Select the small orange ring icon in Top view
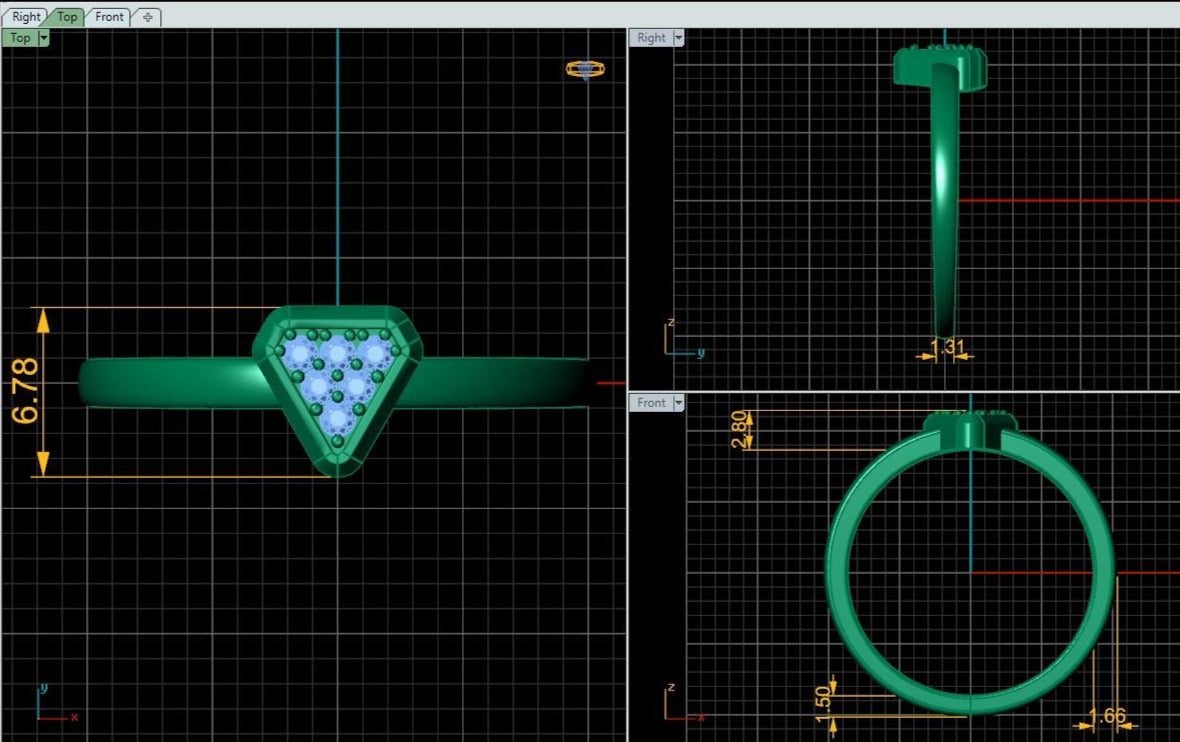 [x=585, y=69]
